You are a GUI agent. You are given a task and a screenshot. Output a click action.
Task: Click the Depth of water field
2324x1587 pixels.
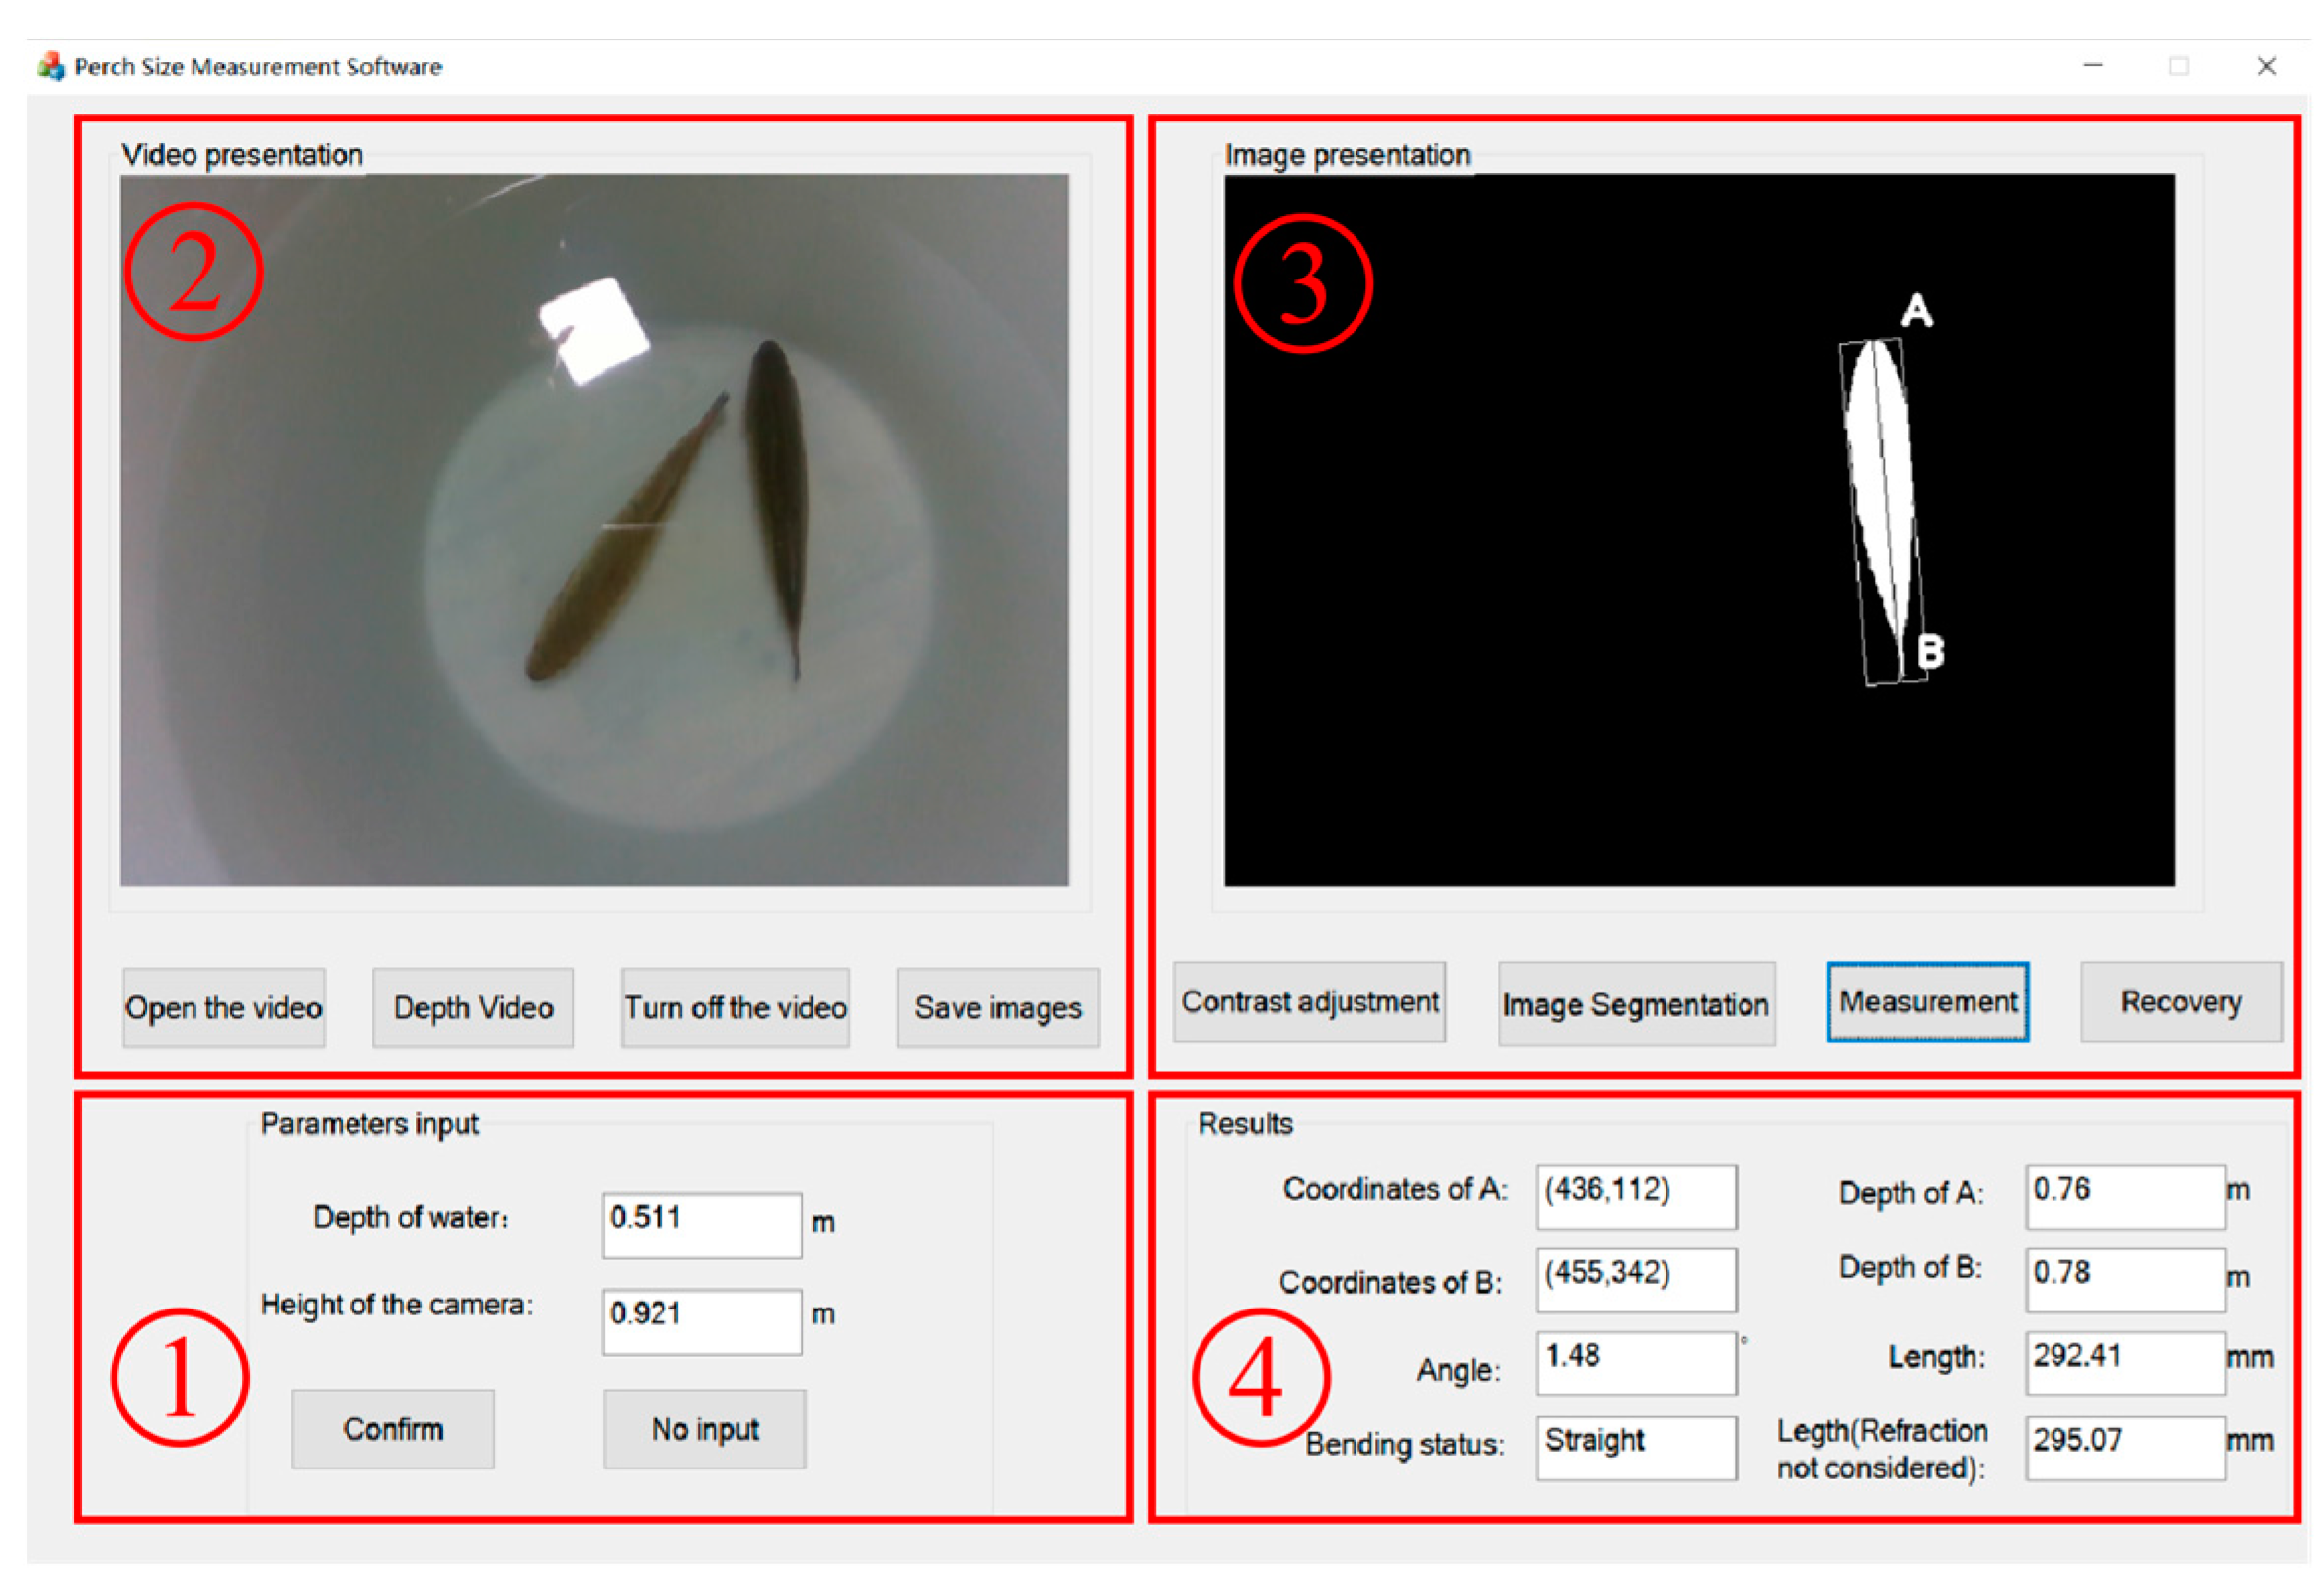(x=701, y=1224)
